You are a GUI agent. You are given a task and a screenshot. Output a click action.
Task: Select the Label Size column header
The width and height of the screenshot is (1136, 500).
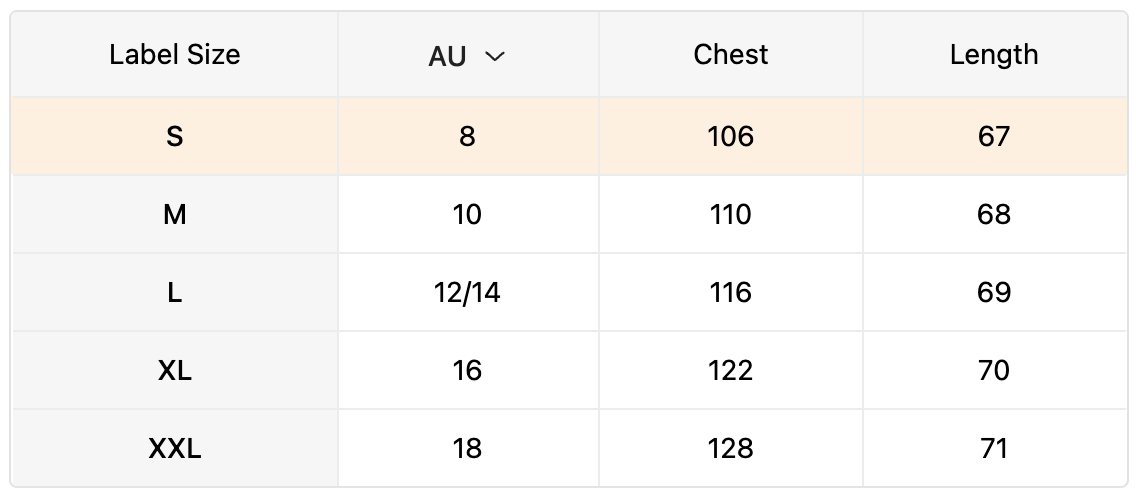coord(175,54)
